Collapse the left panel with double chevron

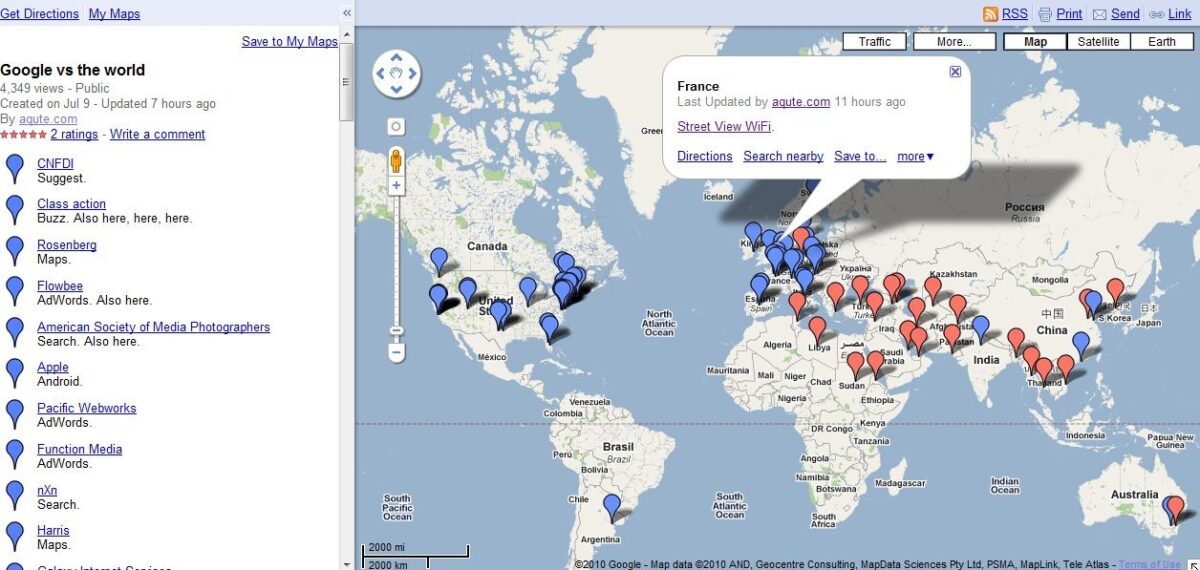point(347,13)
